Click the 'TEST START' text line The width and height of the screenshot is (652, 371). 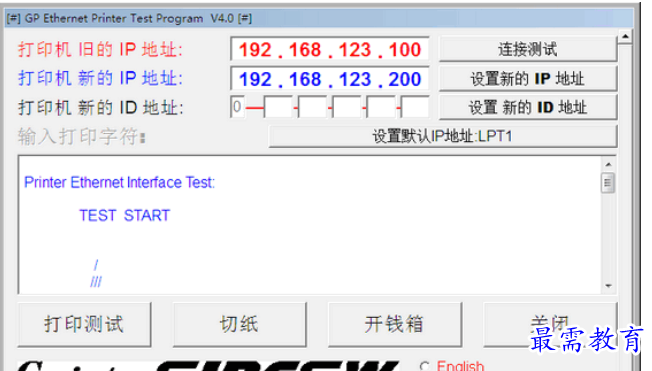tap(124, 215)
